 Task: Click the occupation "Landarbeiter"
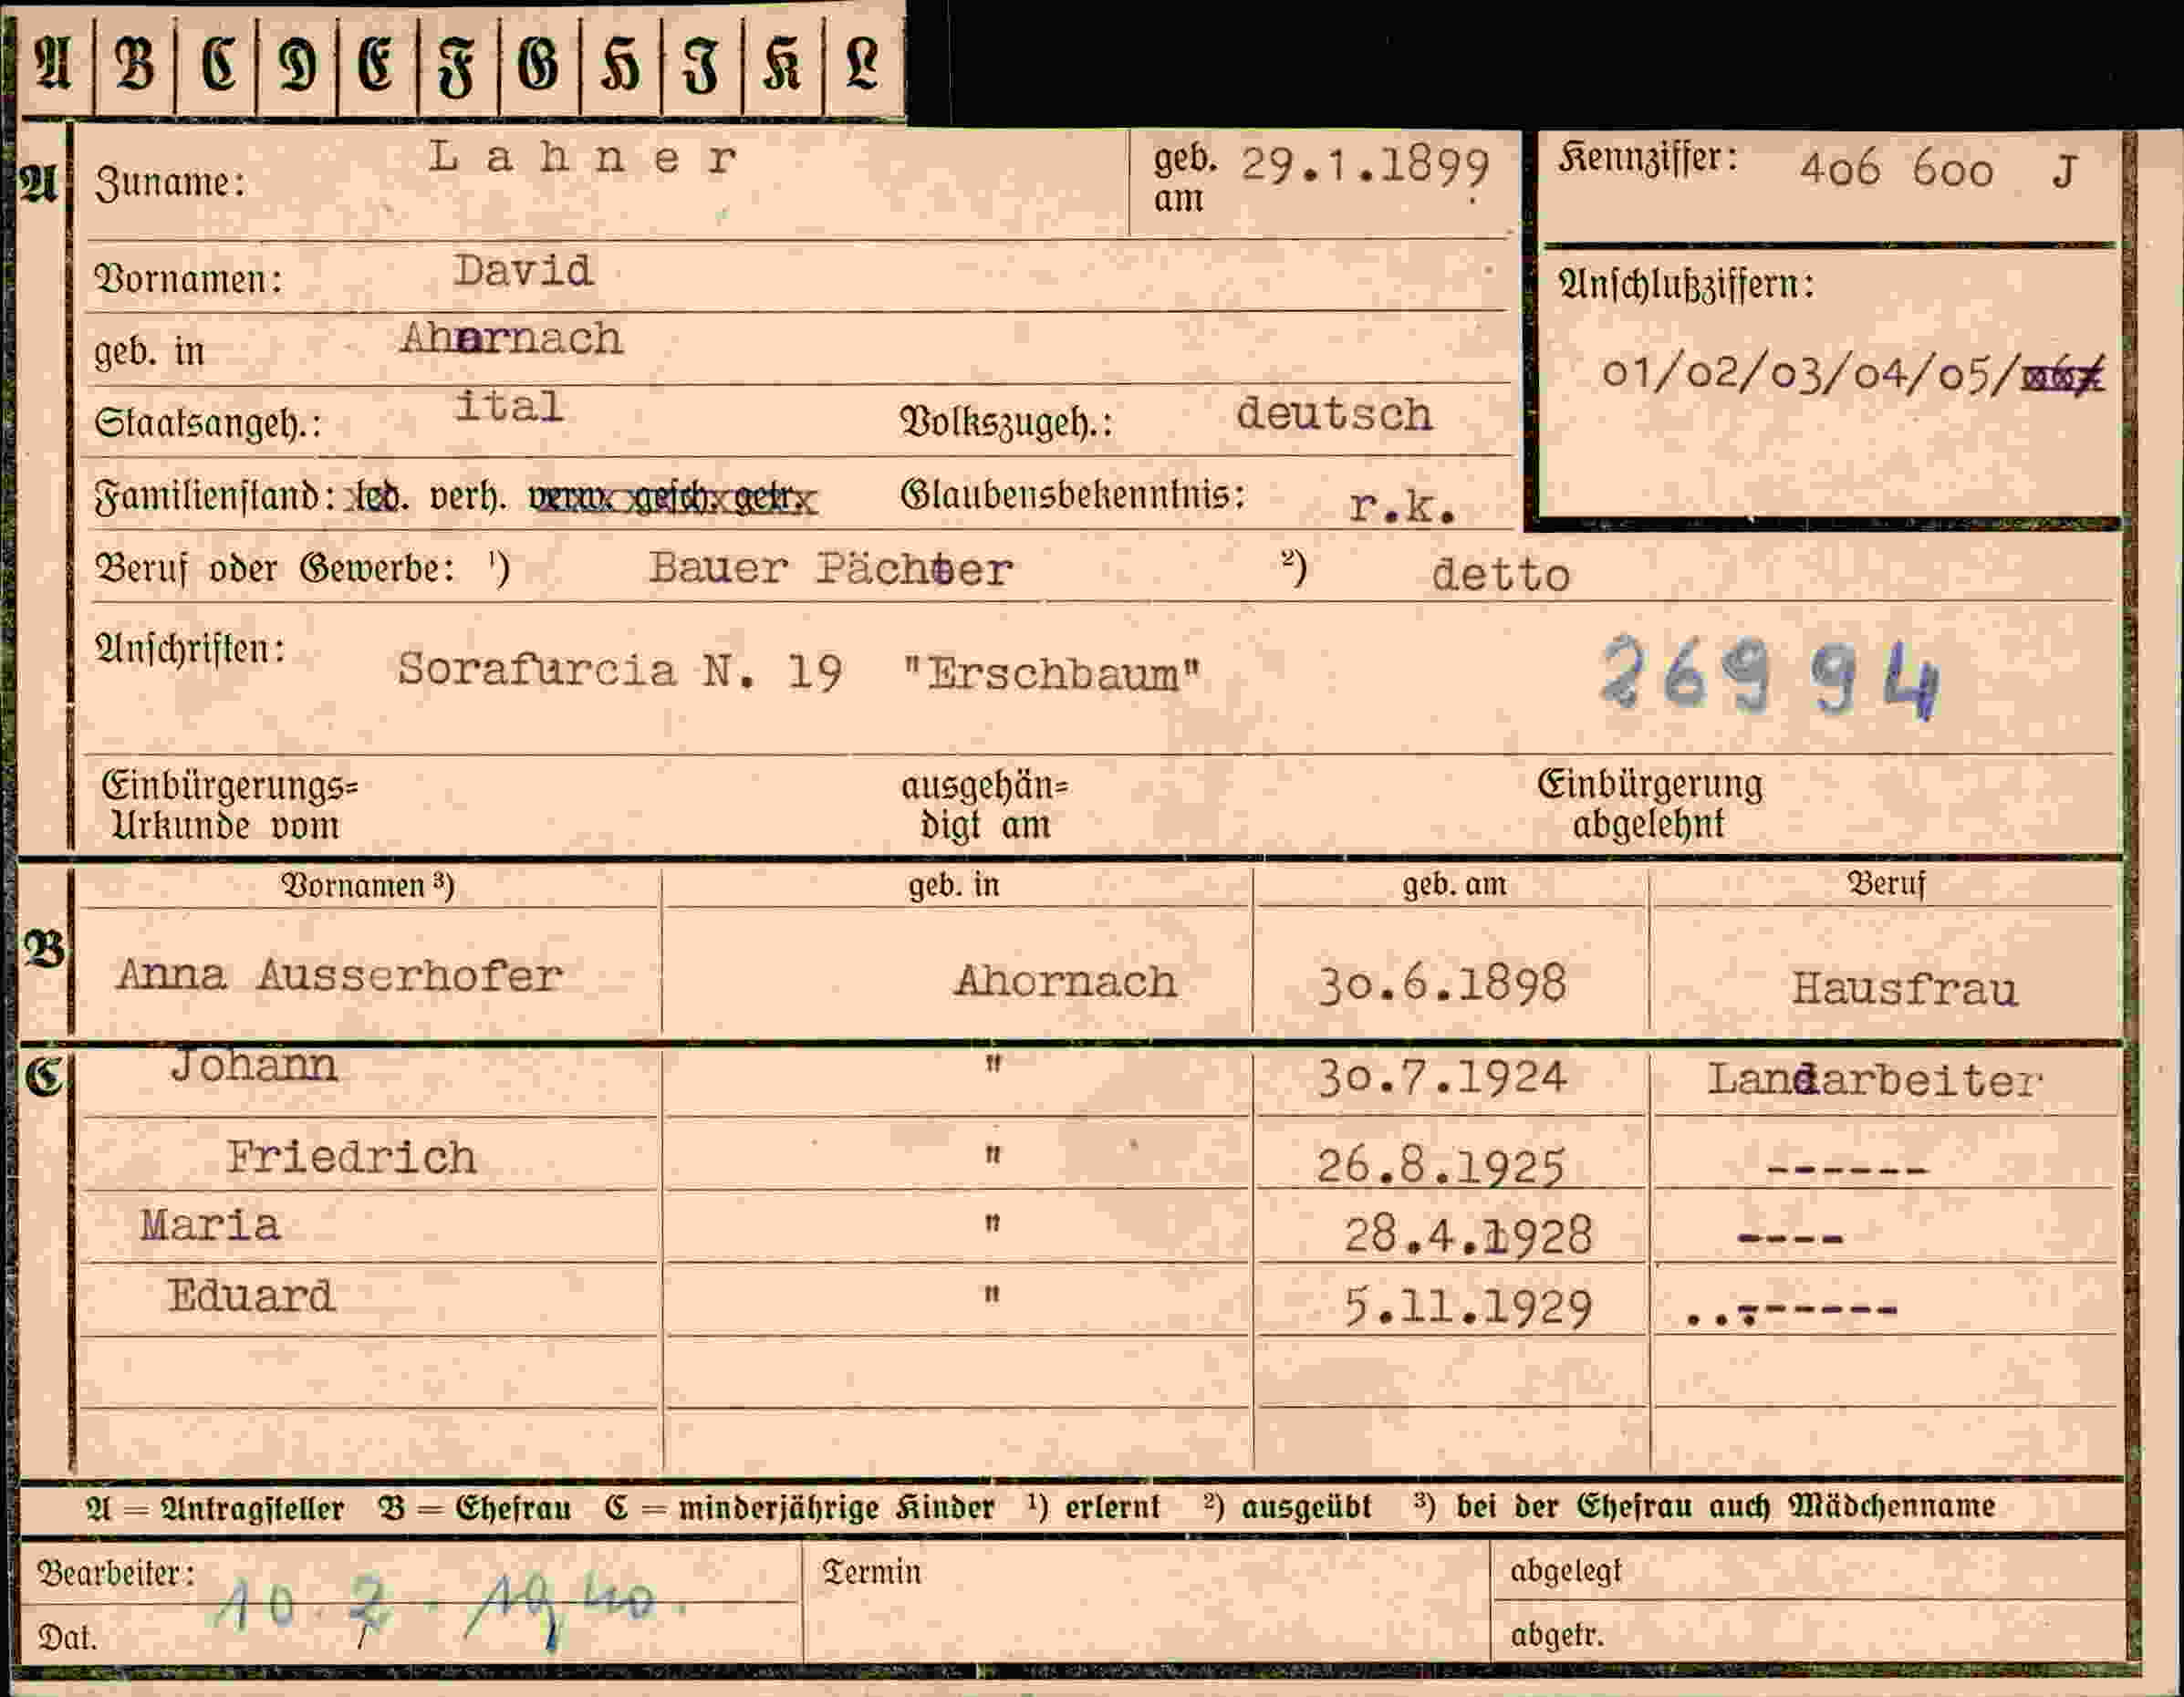(x=1873, y=1080)
